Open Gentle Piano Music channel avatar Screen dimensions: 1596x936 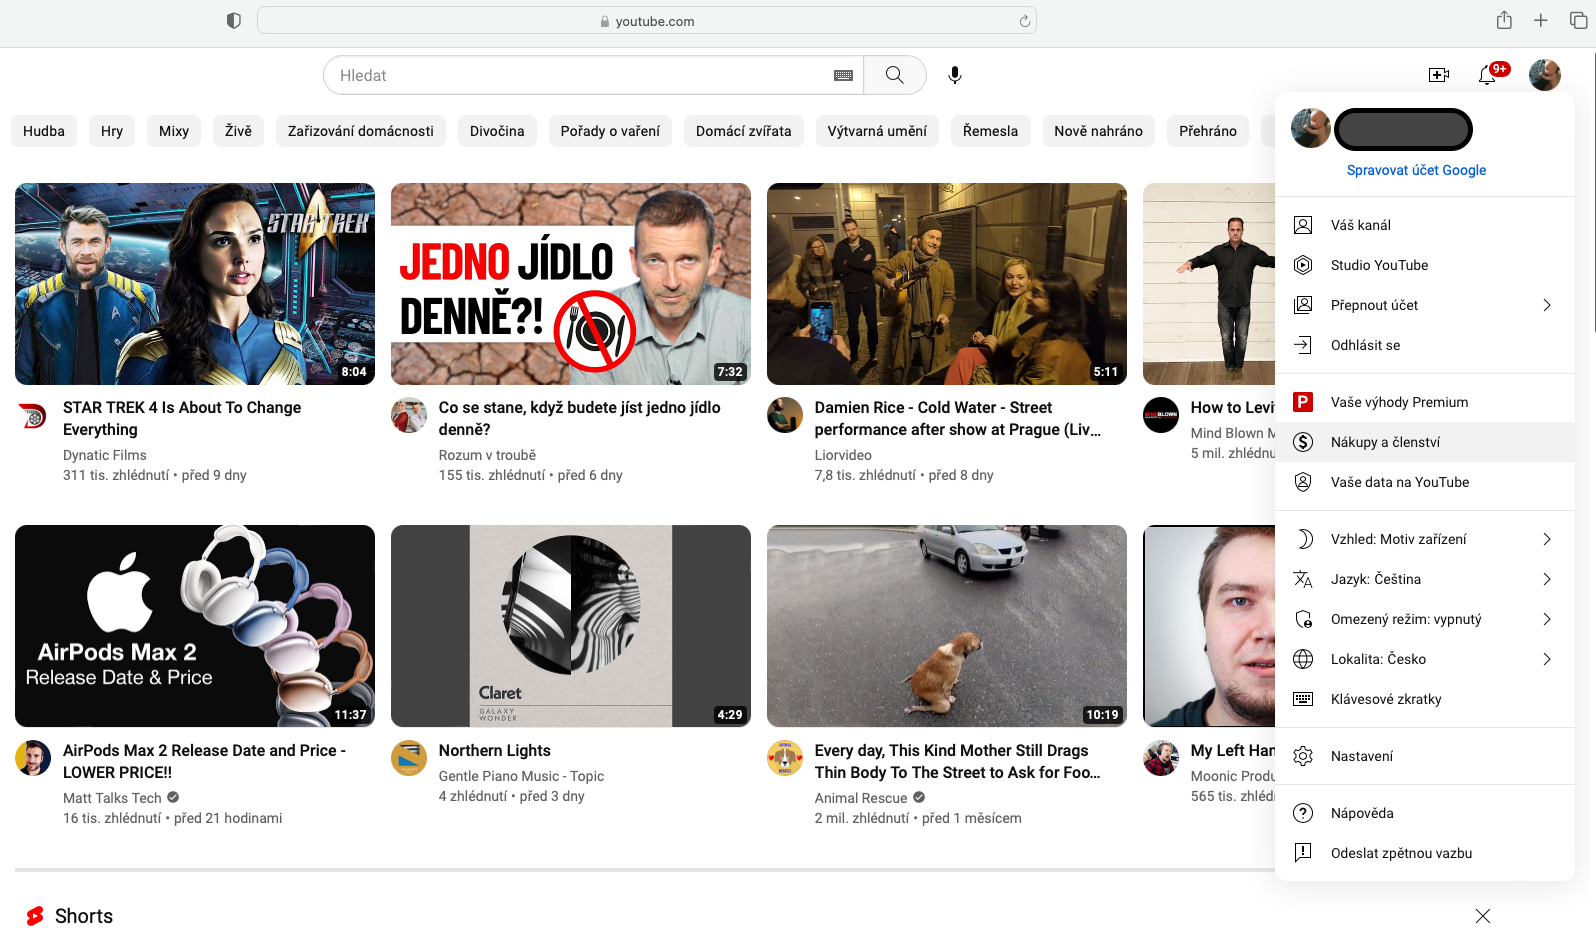tap(409, 758)
